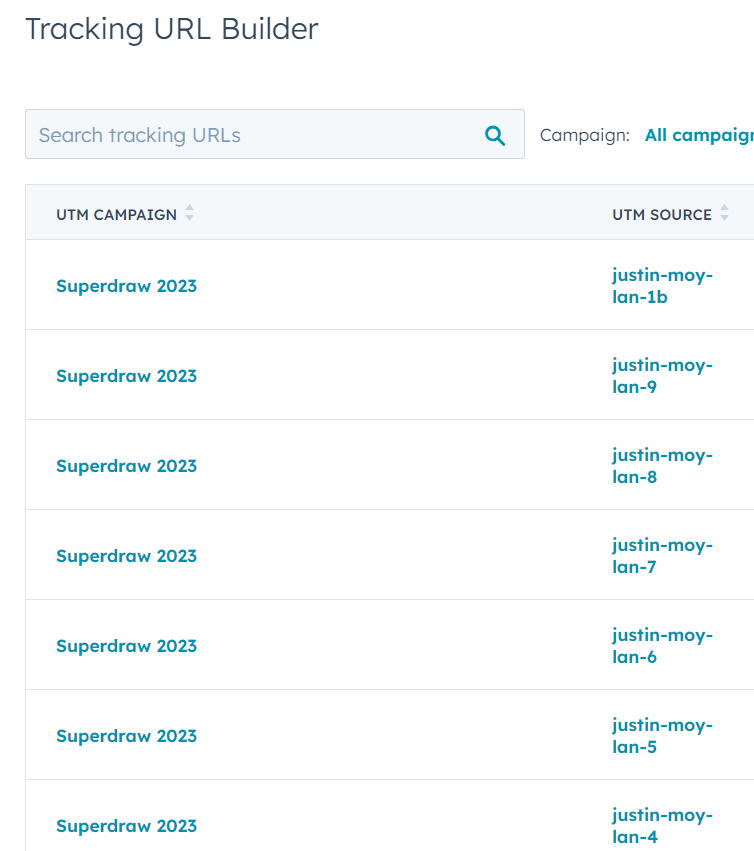The width and height of the screenshot is (754, 851).
Task: Open Superdraw 2023 in the justin-moylan-6 row
Action: click(126, 646)
